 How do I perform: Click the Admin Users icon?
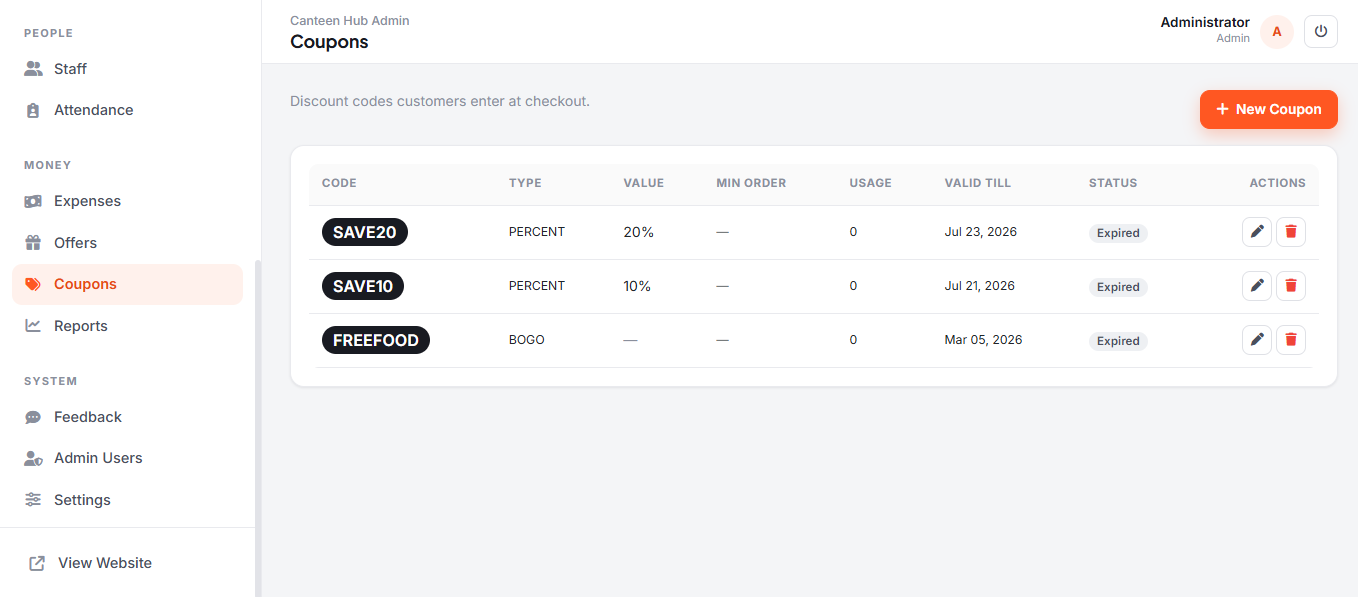(34, 458)
